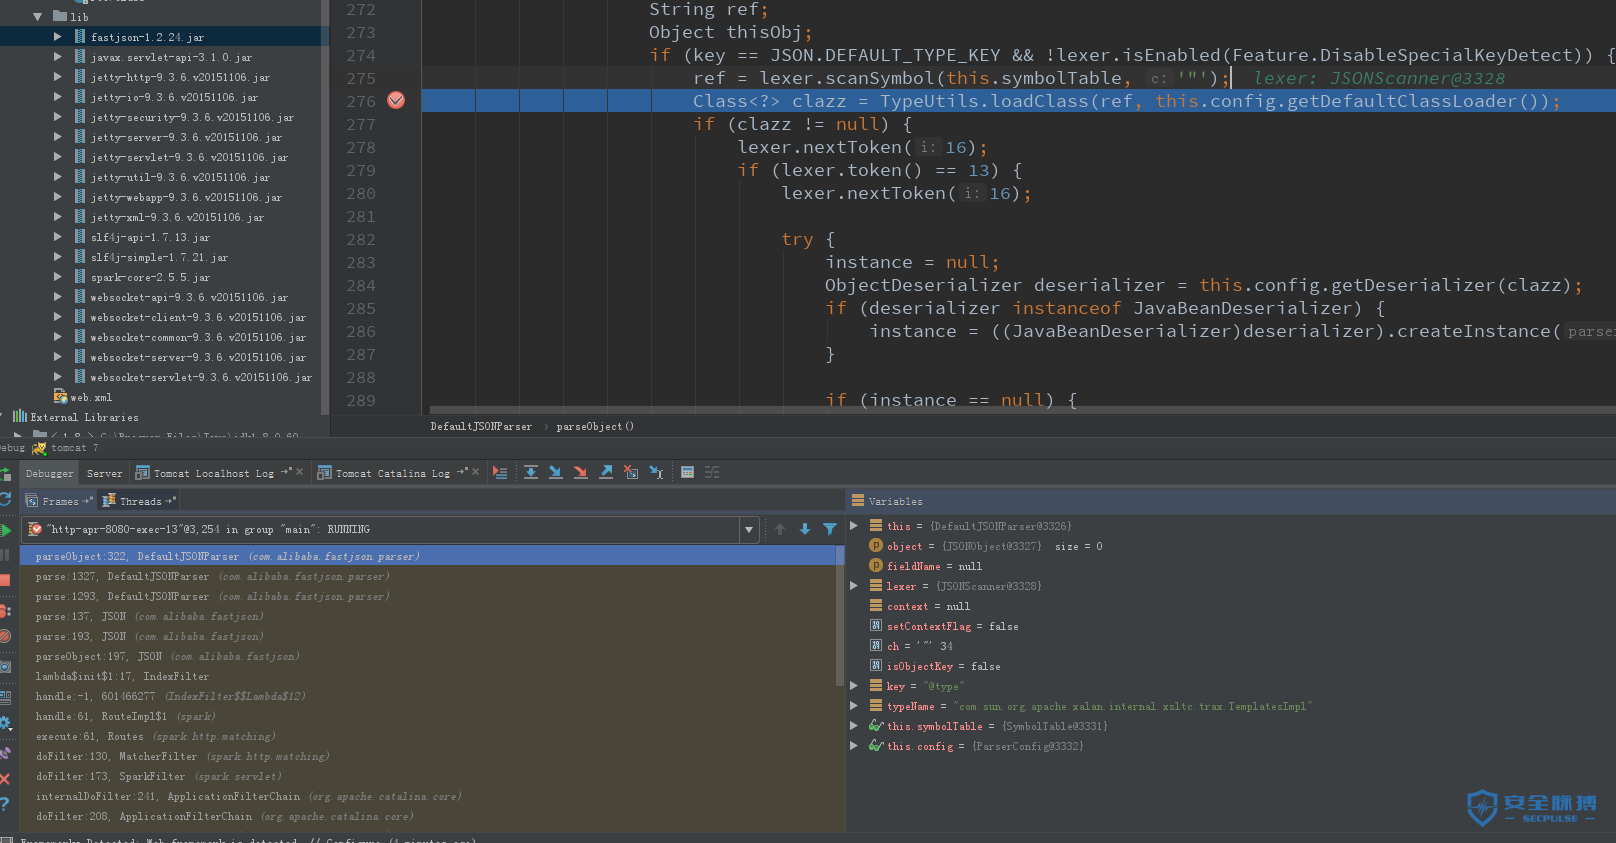Switch to the Debugger tab
Image resolution: width=1616 pixels, height=843 pixels.
tap(49, 473)
